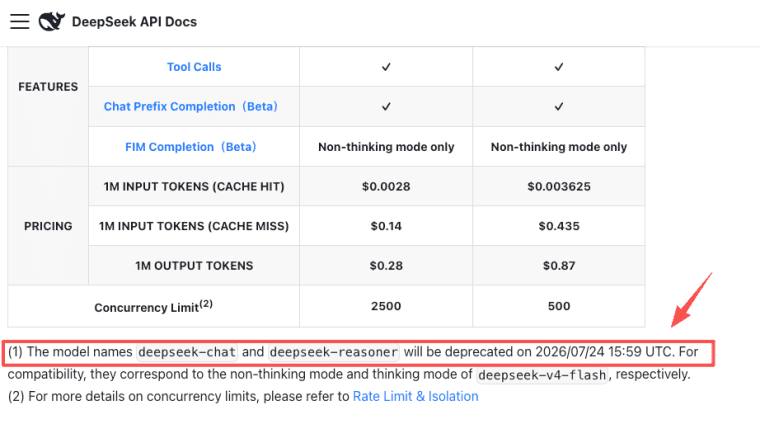Select the $0.14 price cell
The width and height of the screenshot is (760, 424).
(386, 226)
